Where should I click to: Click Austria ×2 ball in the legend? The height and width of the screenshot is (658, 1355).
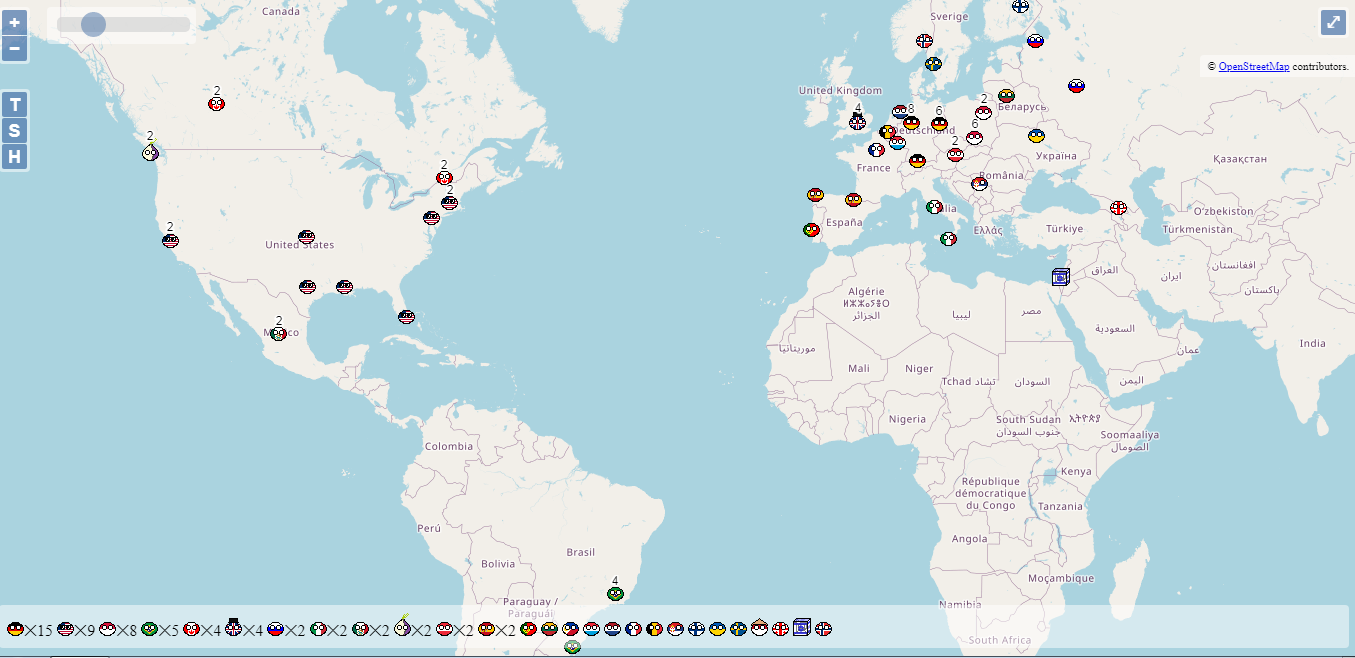[444, 629]
